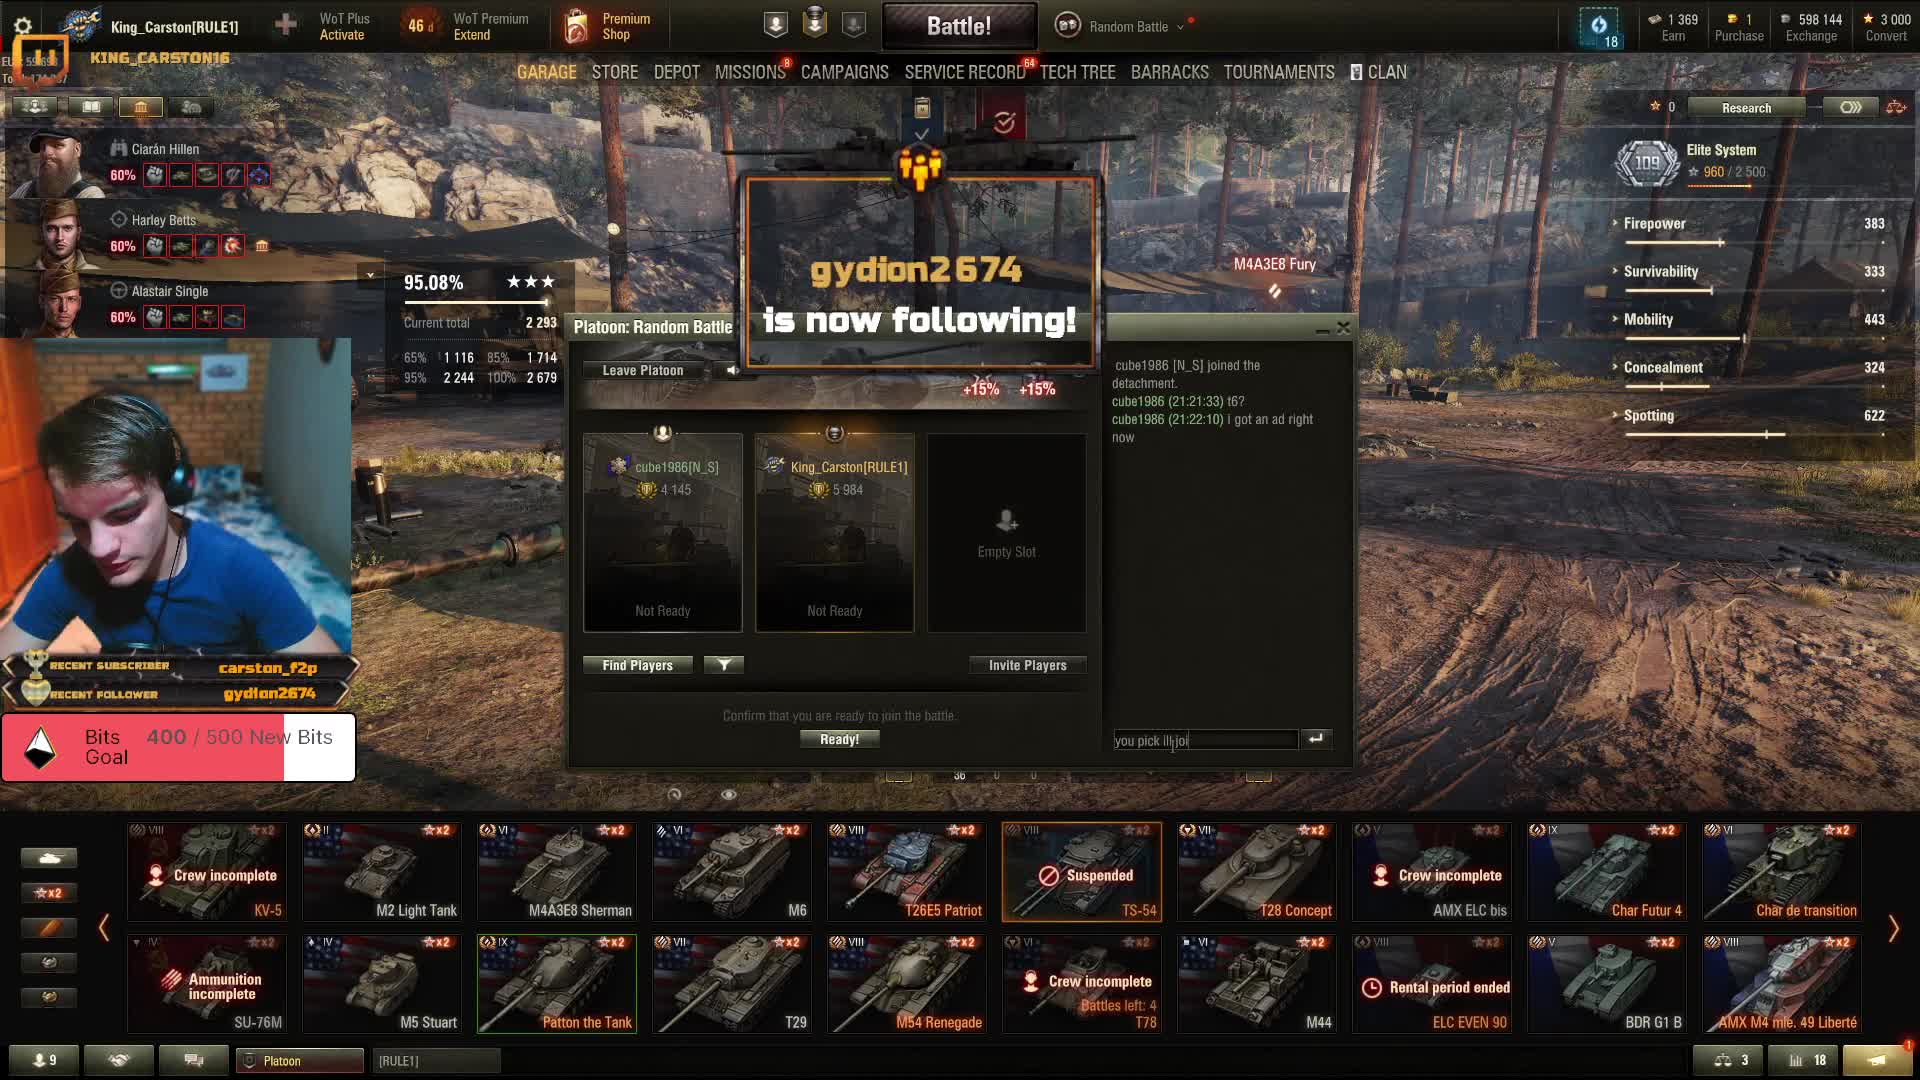
Task: Click the Ready! button
Action: click(839, 740)
